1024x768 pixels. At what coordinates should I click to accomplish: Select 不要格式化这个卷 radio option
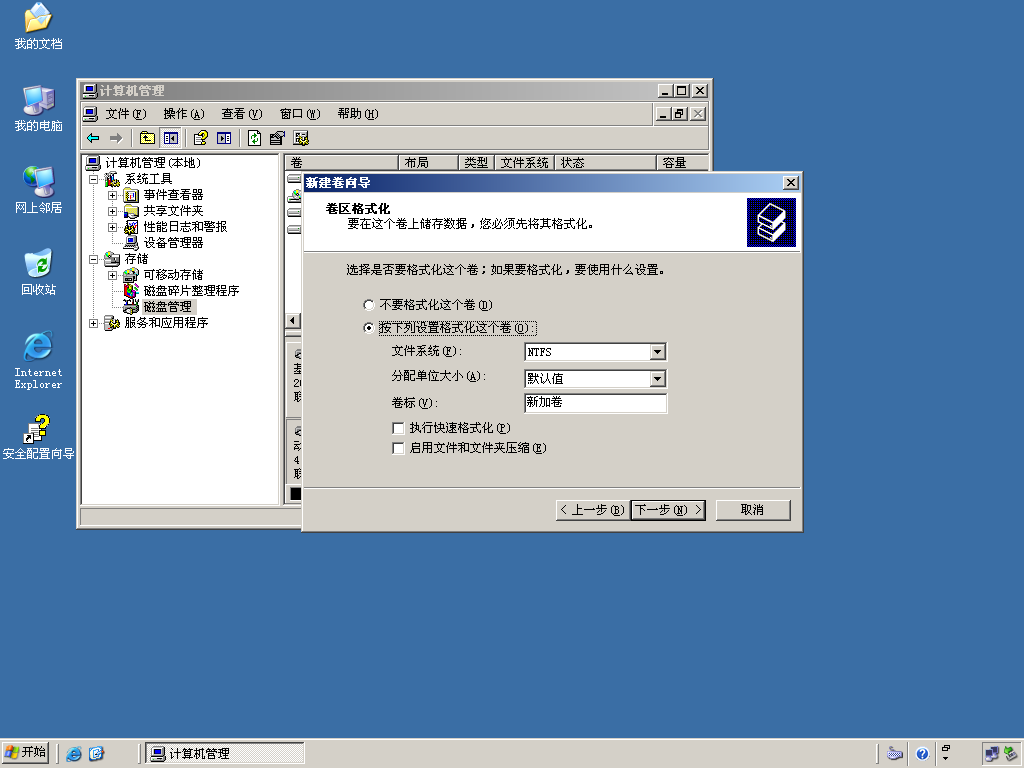point(368,305)
